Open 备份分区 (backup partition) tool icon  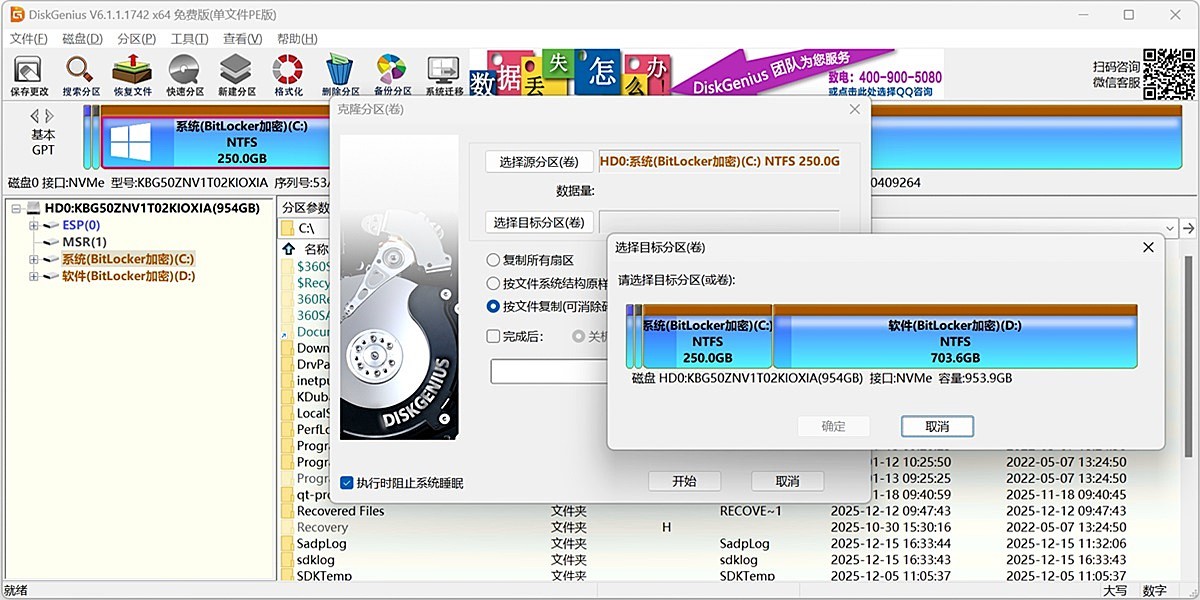pos(390,70)
